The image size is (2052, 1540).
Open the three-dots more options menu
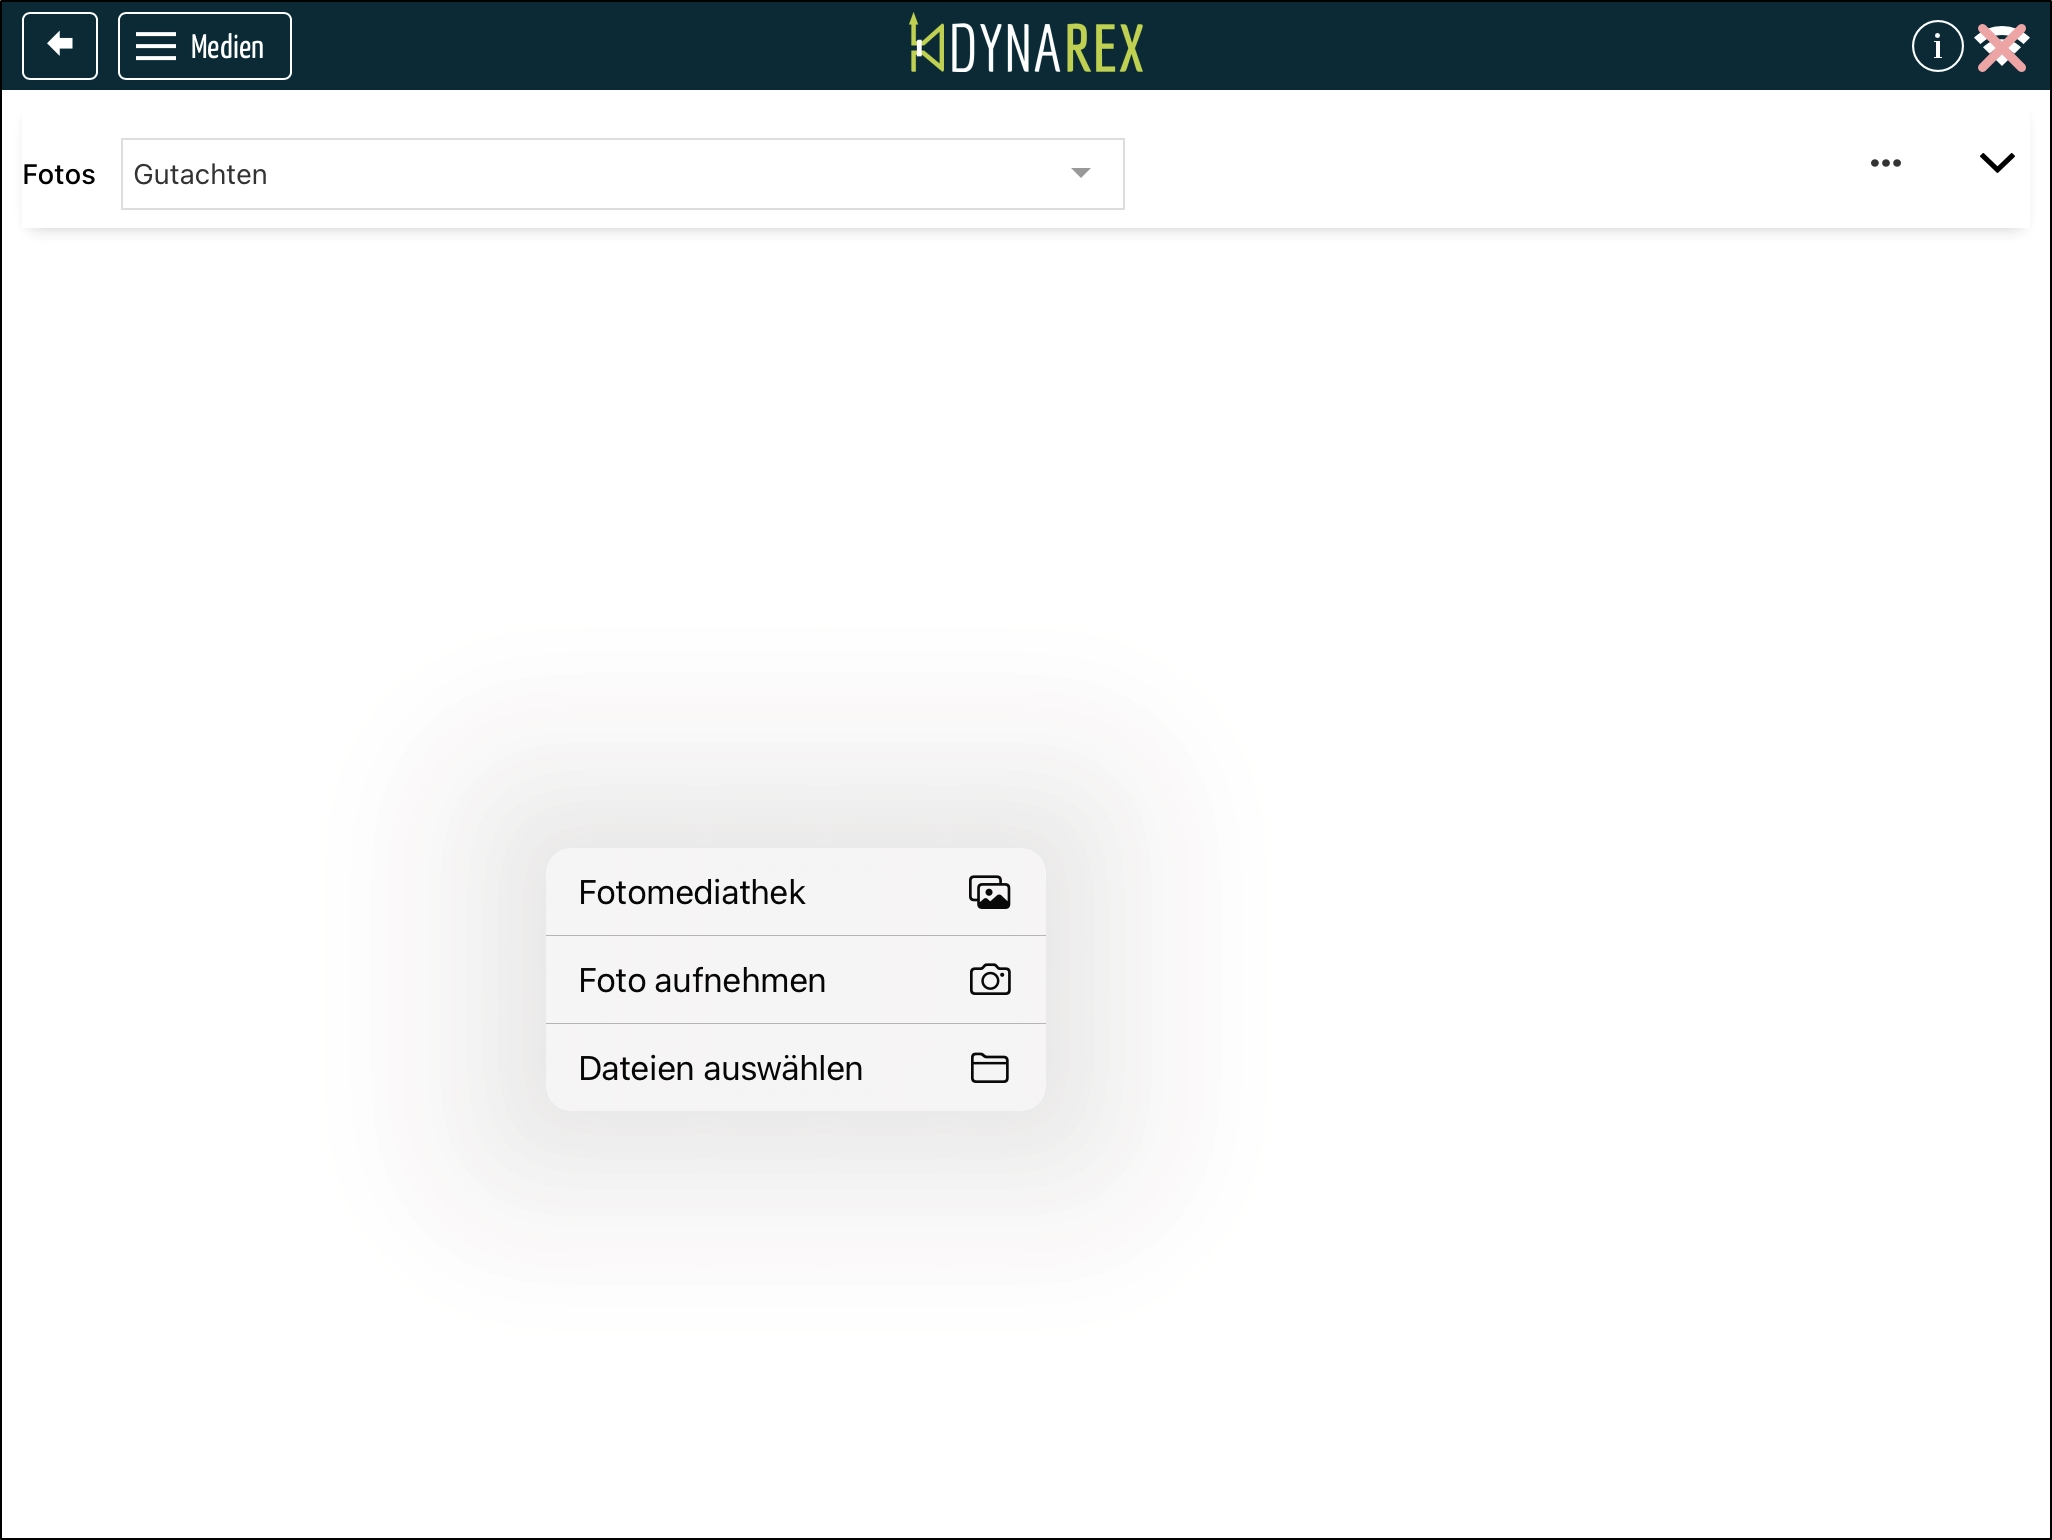(x=1885, y=163)
